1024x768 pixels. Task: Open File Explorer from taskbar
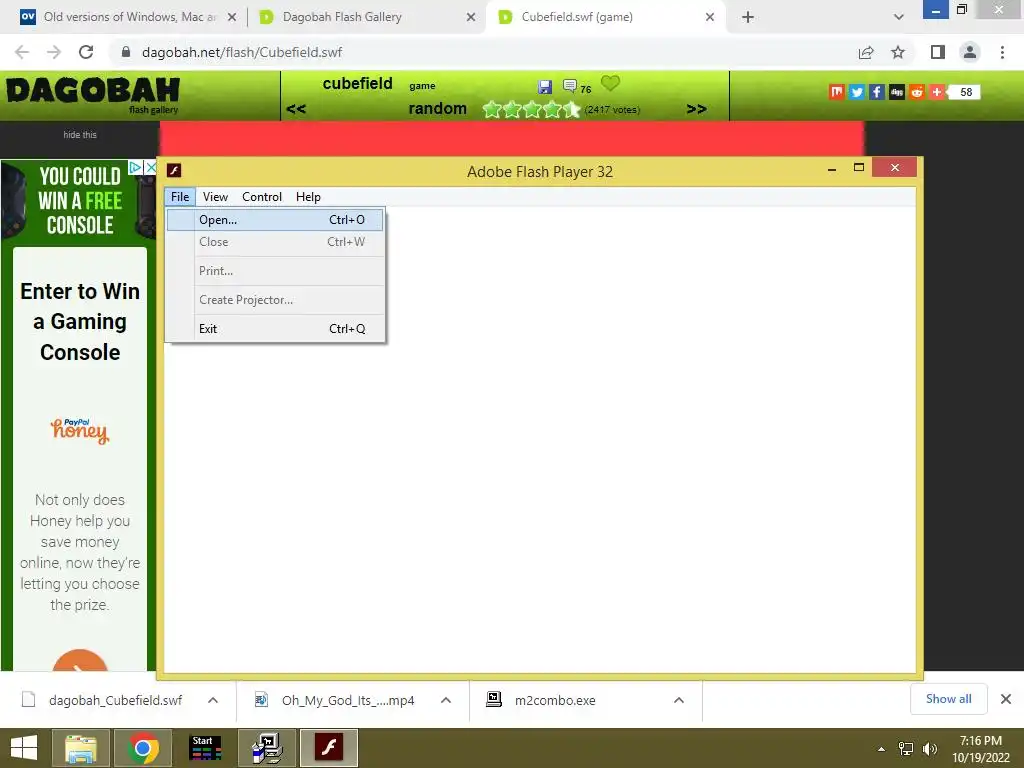[x=80, y=748]
